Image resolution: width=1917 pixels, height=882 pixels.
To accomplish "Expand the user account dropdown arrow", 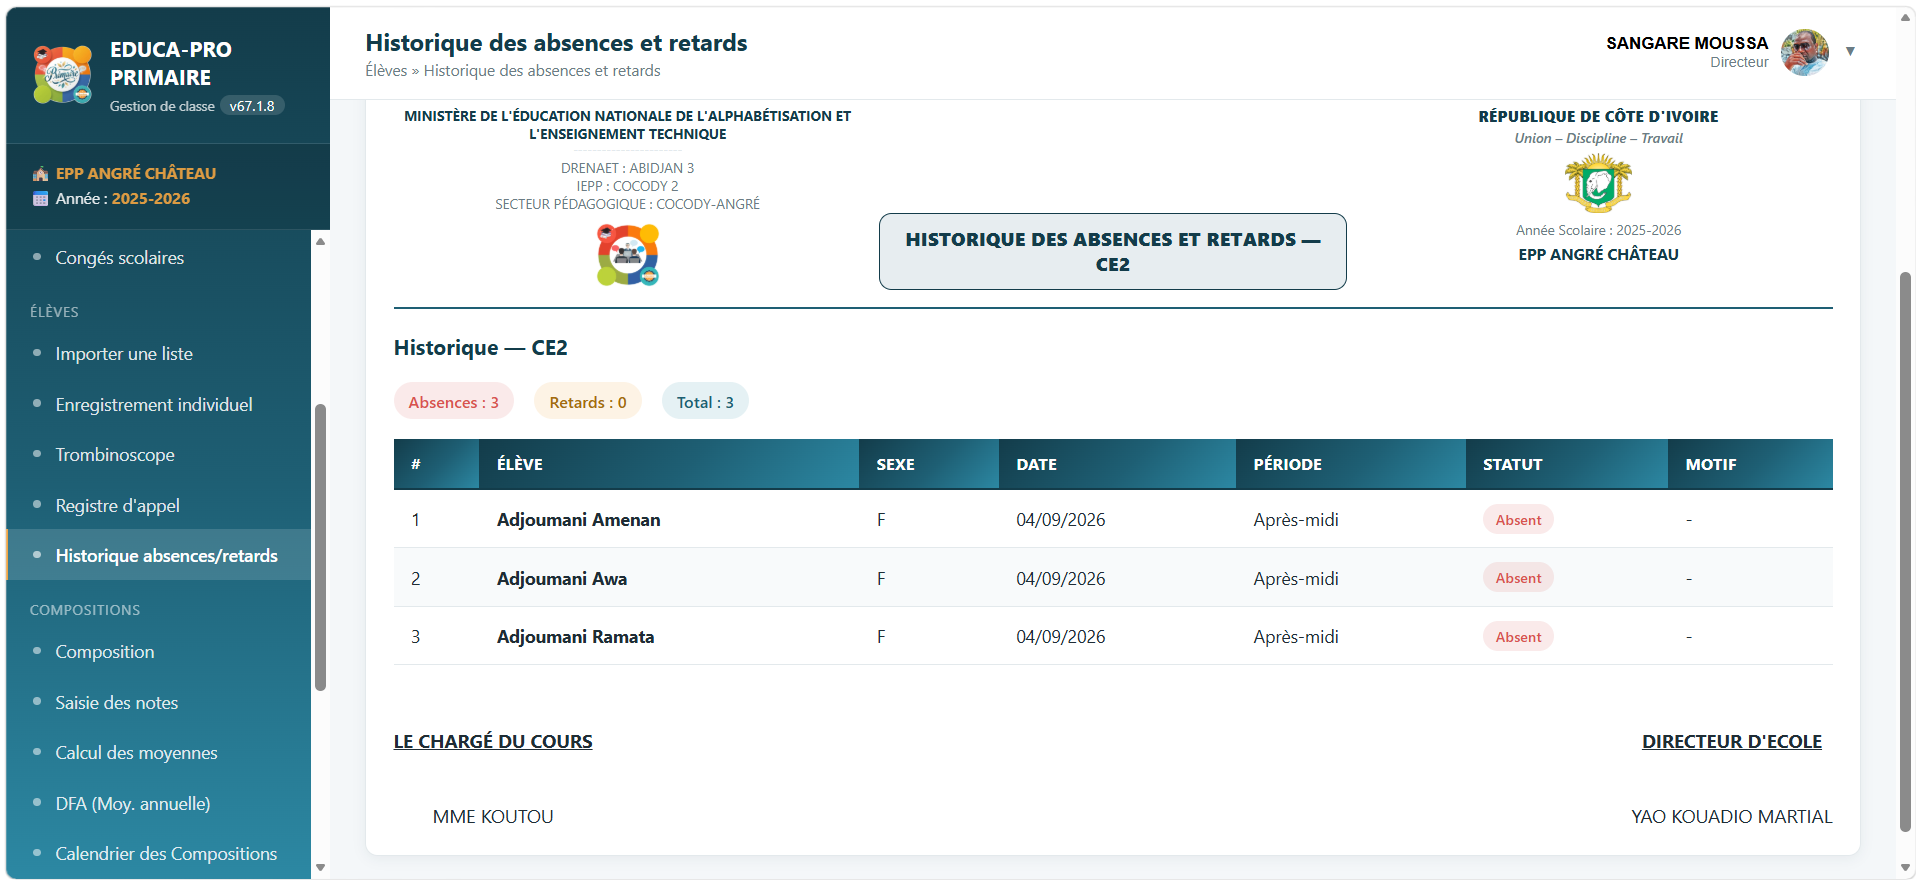I will point(1850,51).
